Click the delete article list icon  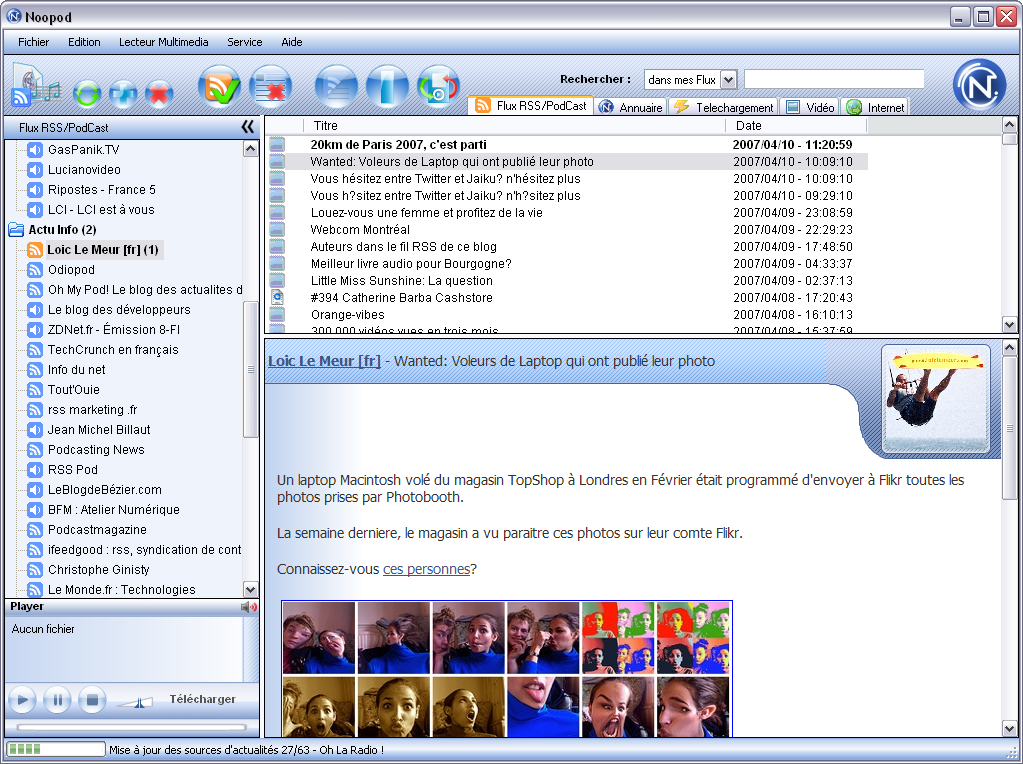coord(270,86)
